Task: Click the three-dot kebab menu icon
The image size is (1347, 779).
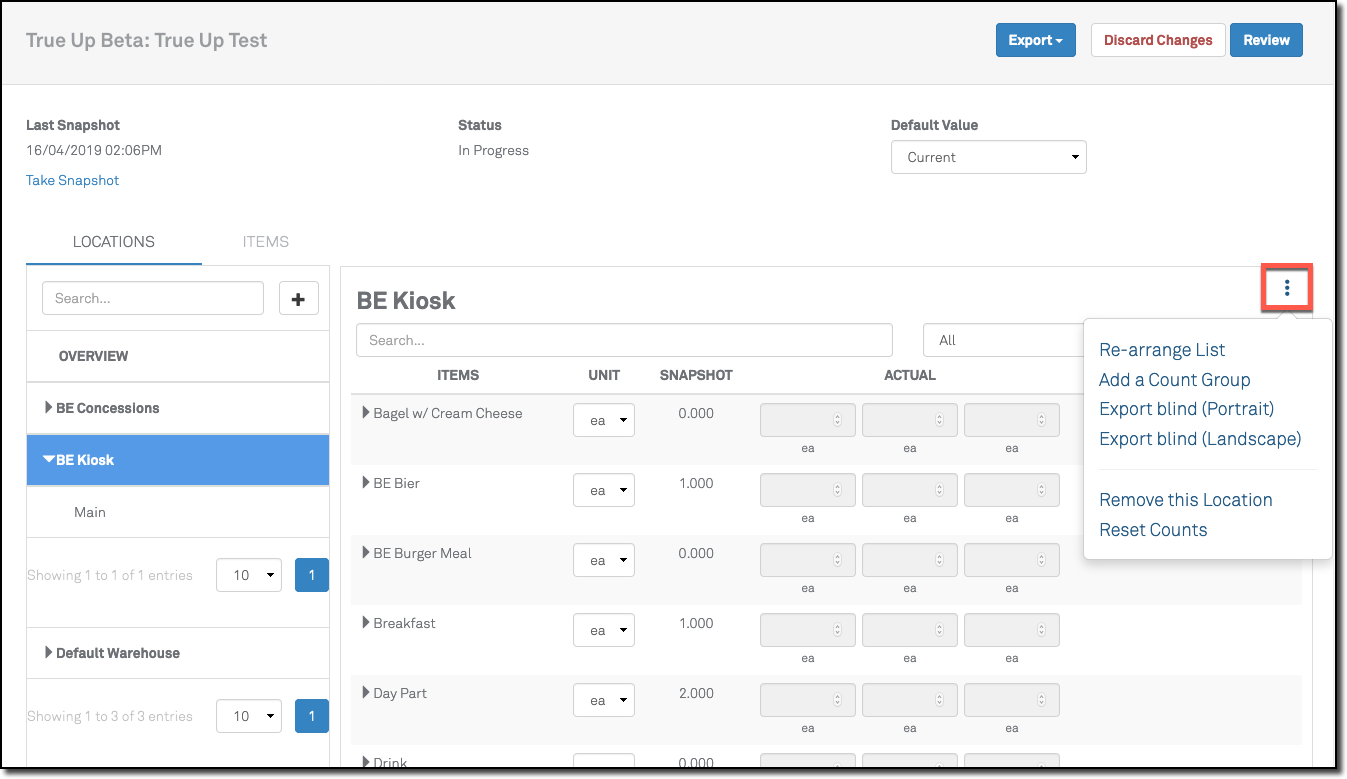Action: pyautogui.click(x=1286, y=289)
